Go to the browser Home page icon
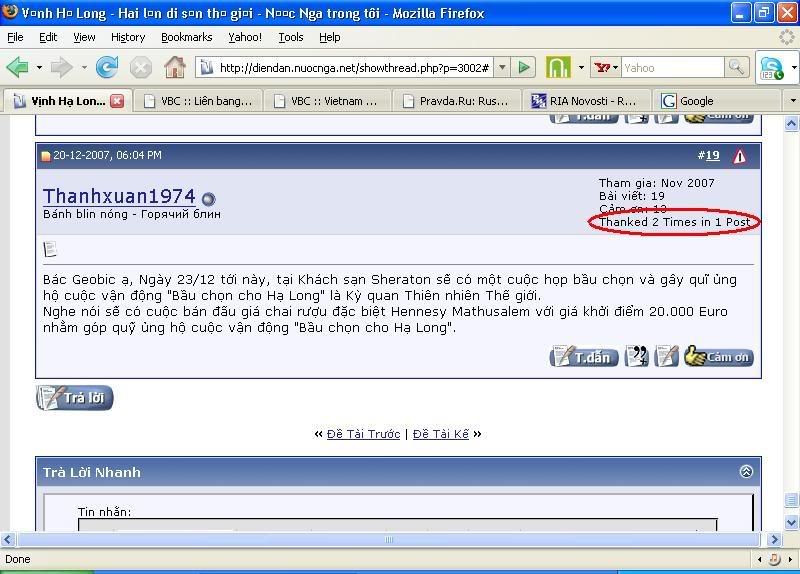 click(175, 68)
